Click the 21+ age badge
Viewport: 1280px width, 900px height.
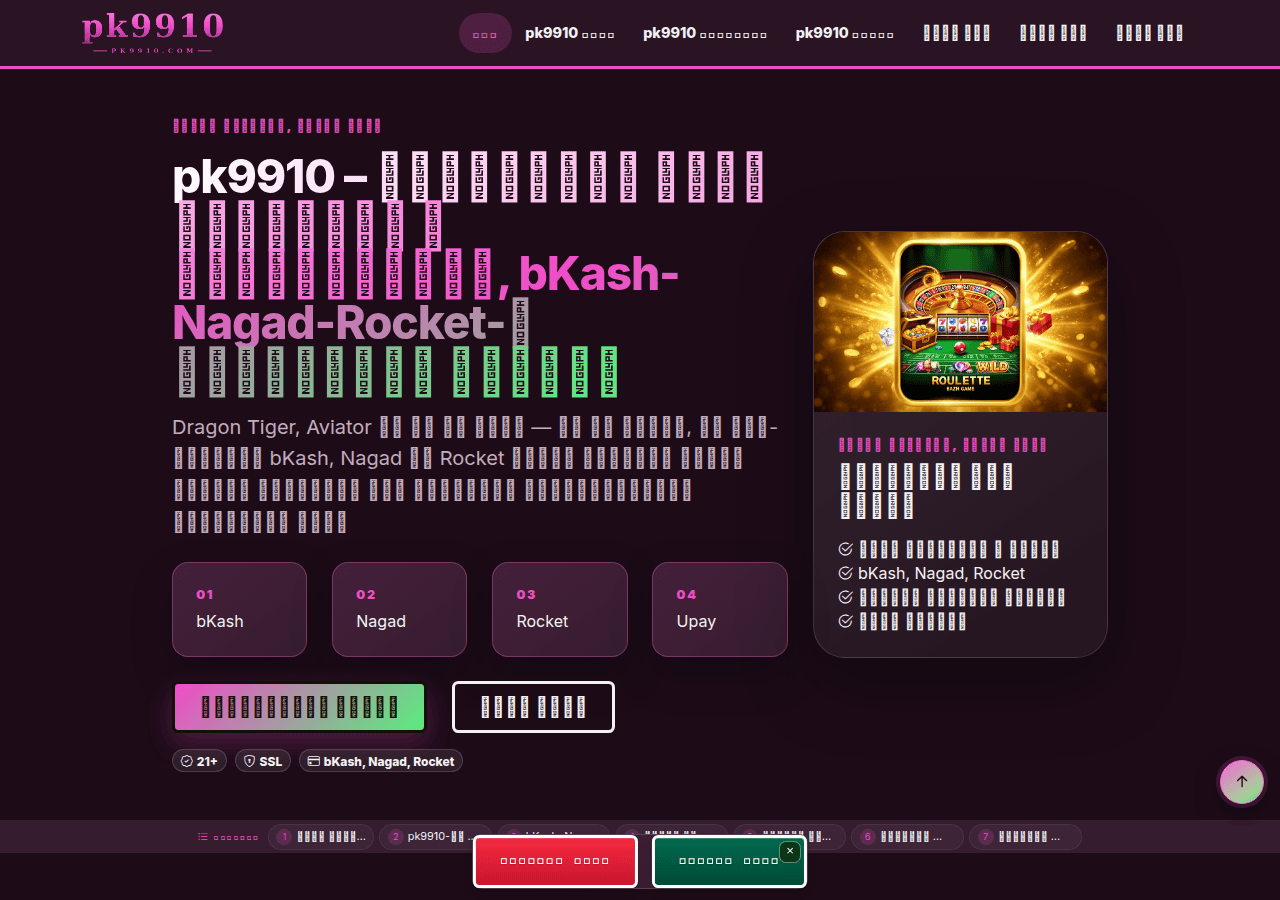(200, 761)
